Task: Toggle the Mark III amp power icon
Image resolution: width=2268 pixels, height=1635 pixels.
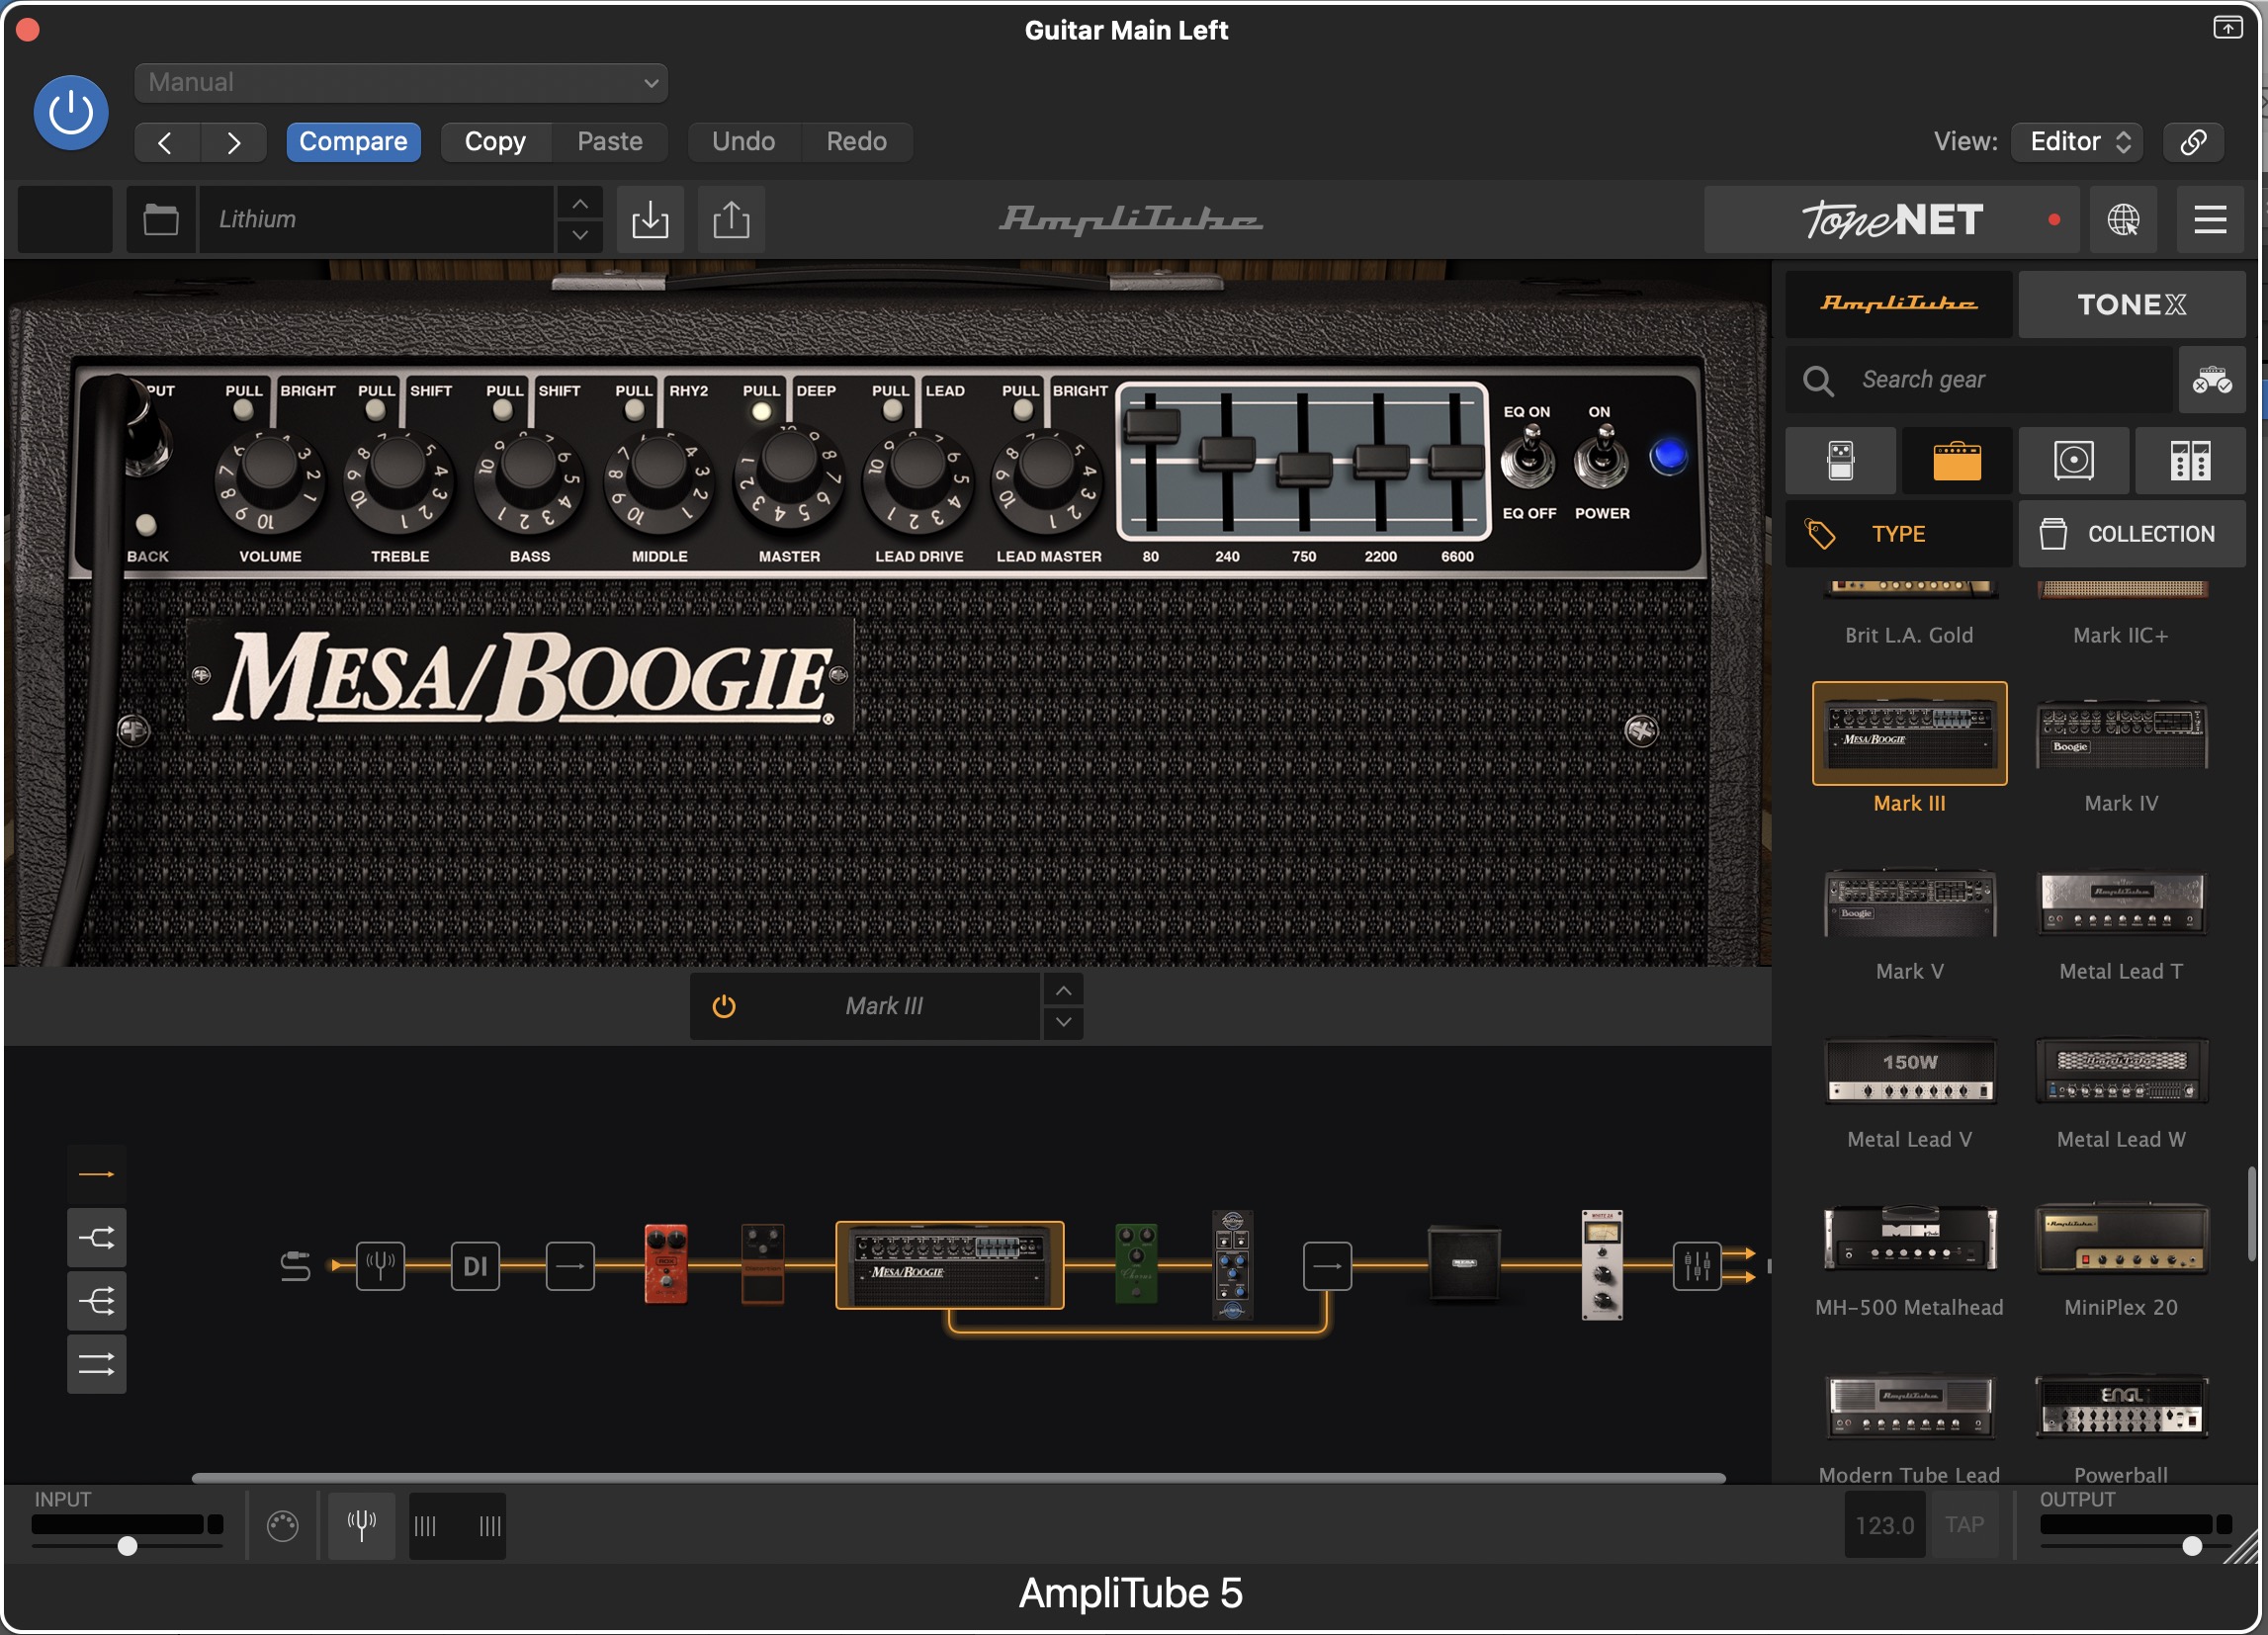Action: 724,1006
